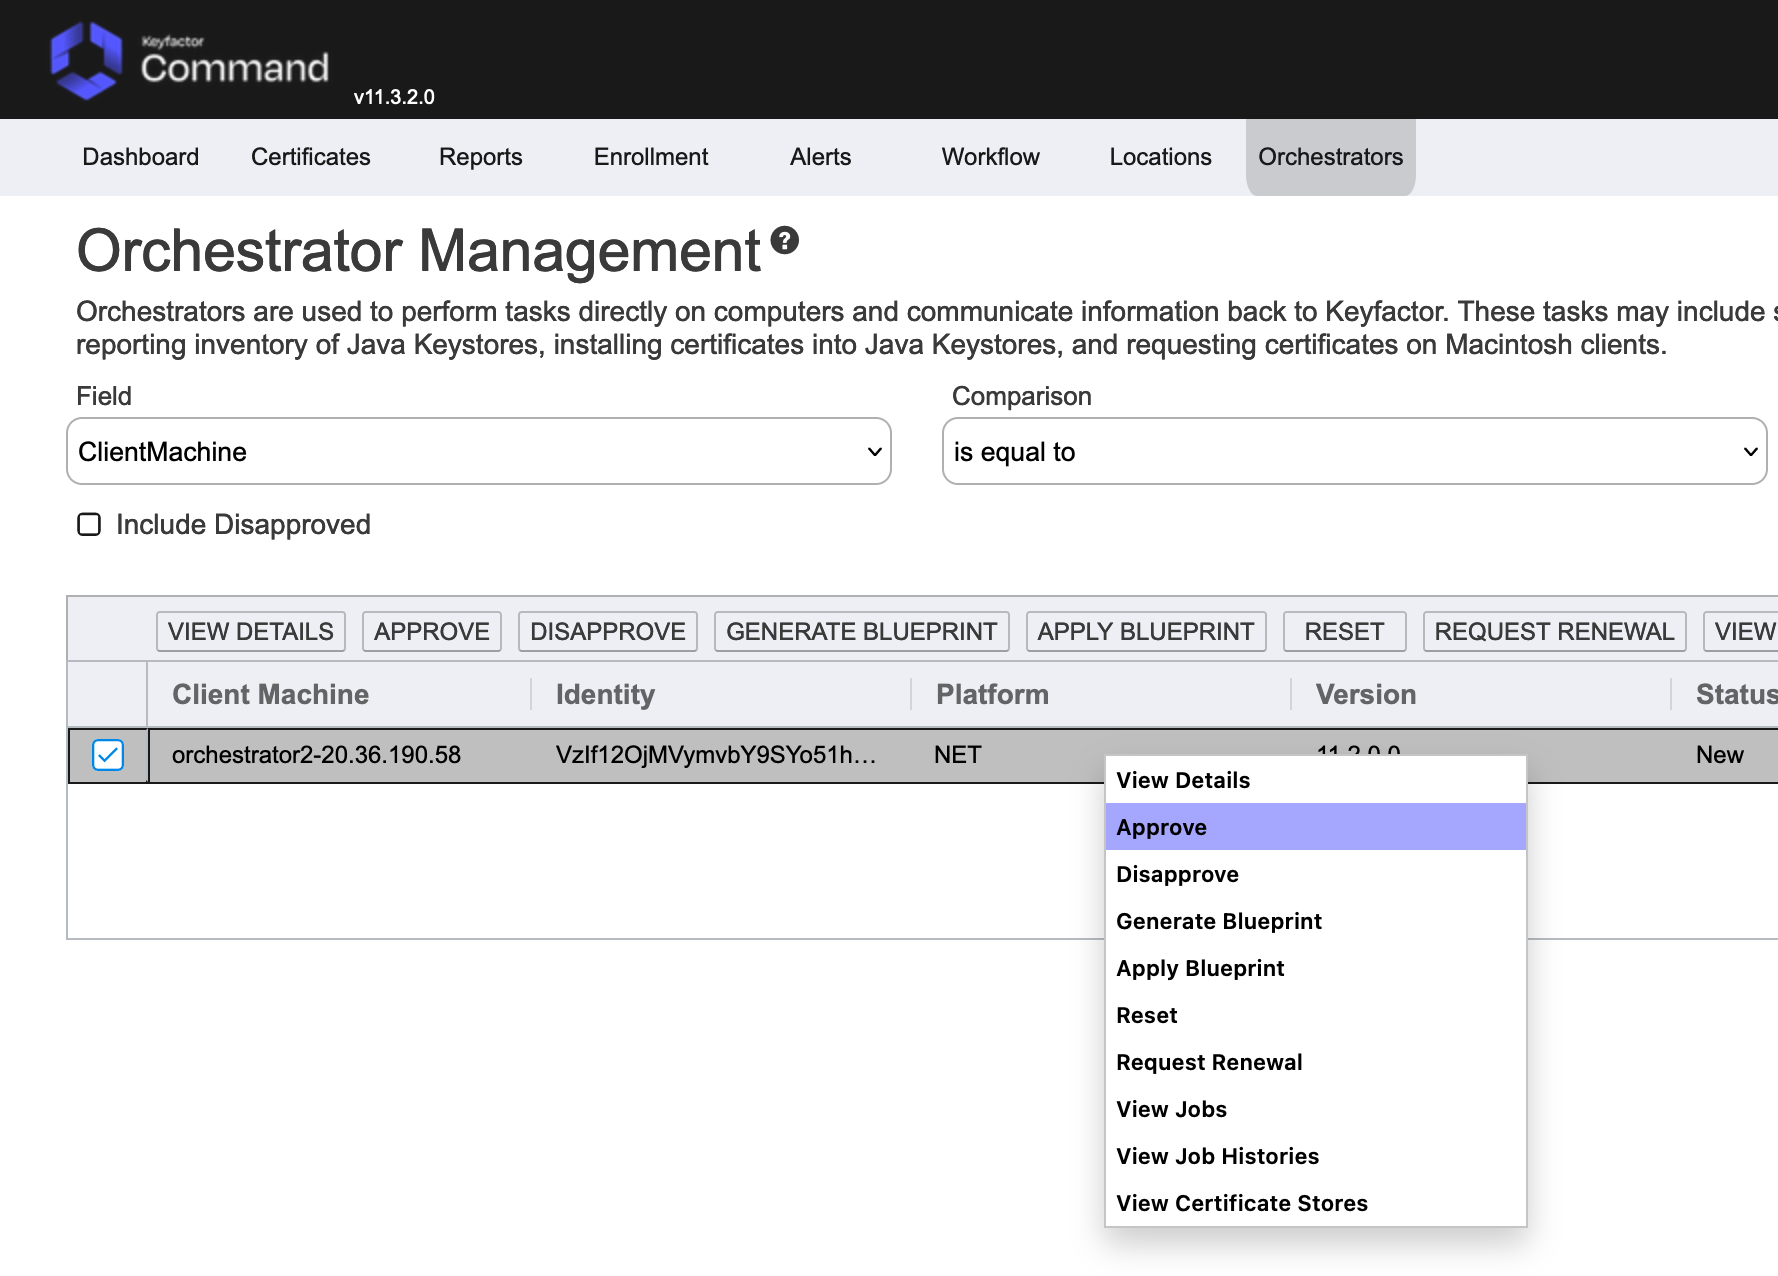Sort by the Client Machine column header

pyautogui.click(x=270, y=694)
